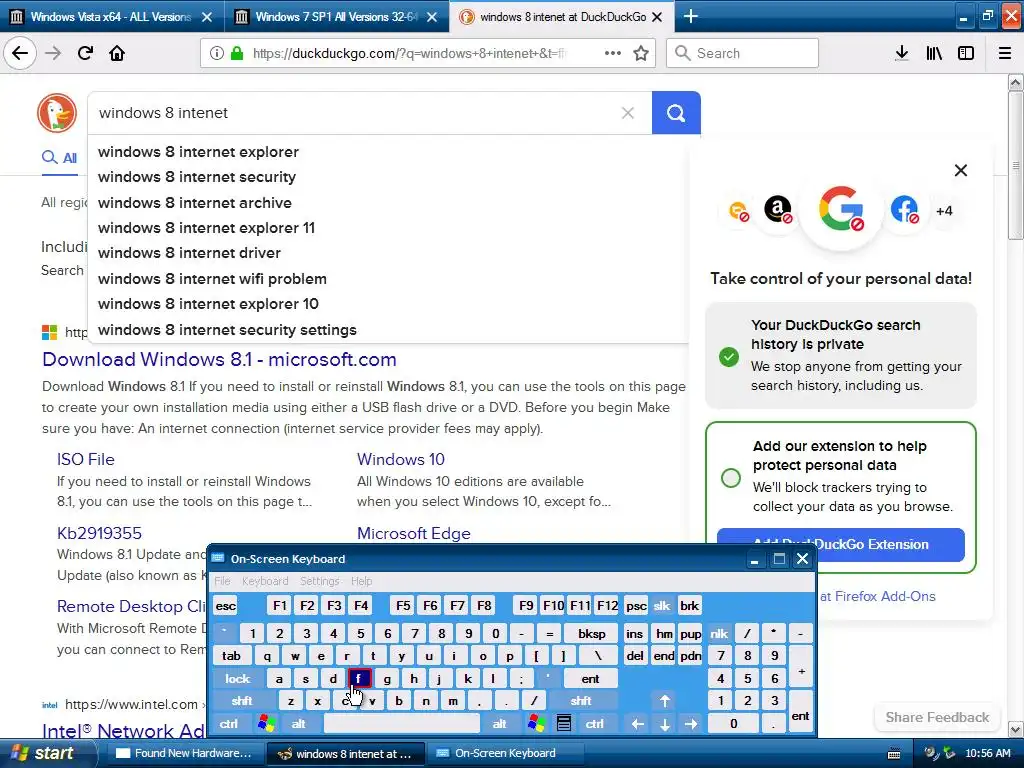
Task: Click the Windows start button
Action: pos(46,754)
